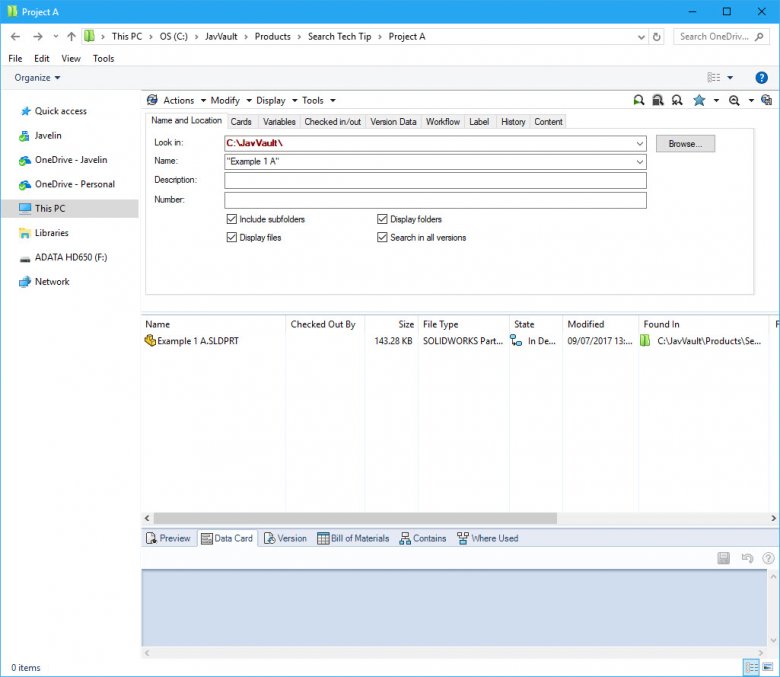The height and width of the screenshot is (677, 780).
Task: Click the open search magnifier icon
Action: click(x=734, y=100)
